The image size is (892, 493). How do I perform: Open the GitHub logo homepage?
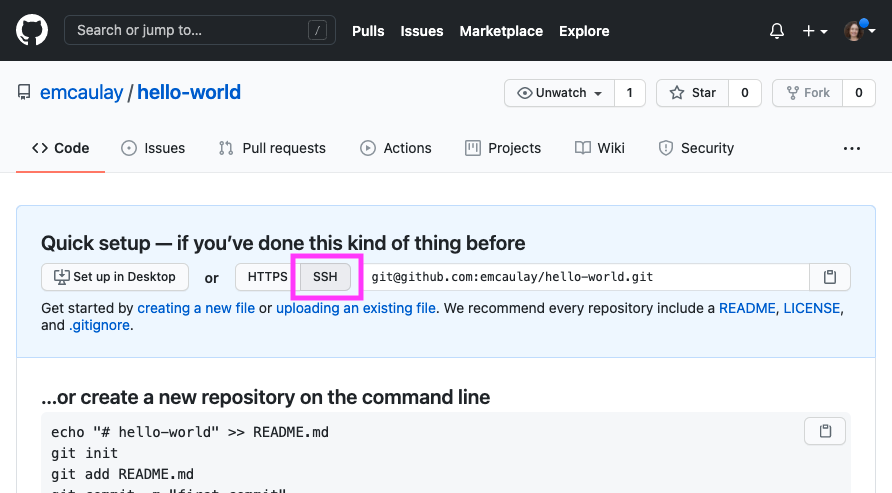(x=32, y=30)
